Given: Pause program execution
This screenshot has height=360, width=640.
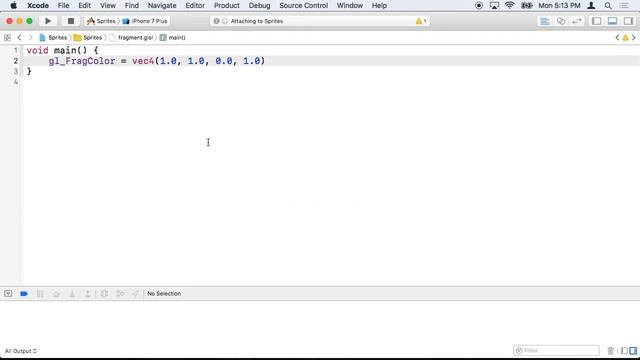Looking at the screenshot, I should tap(40, 293).
